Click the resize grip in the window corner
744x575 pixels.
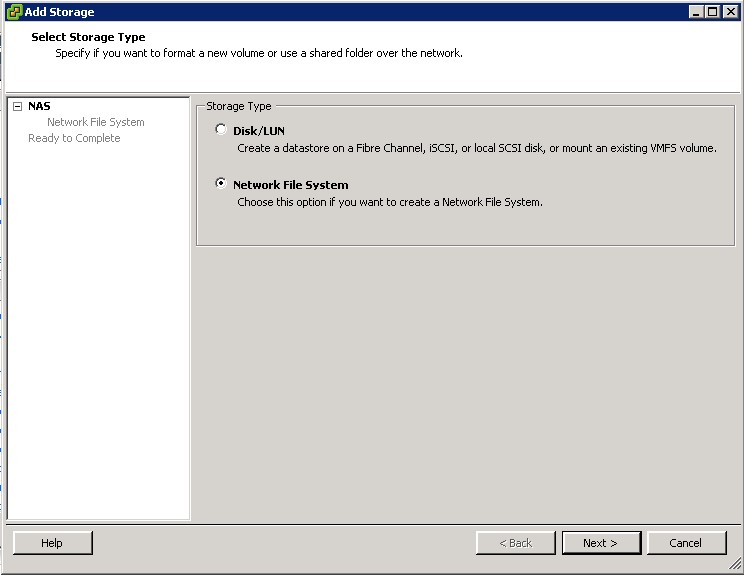click(736, 567)
